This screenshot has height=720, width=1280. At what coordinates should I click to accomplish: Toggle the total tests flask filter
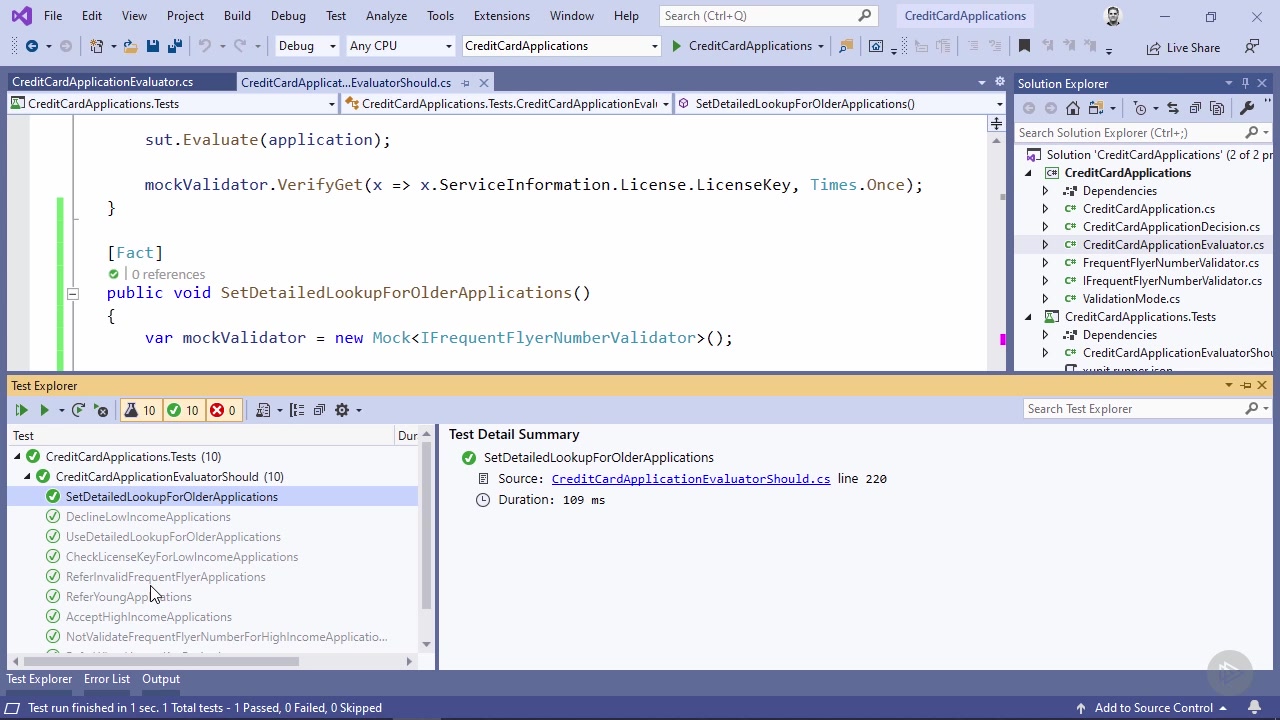[x=140, y=410]
